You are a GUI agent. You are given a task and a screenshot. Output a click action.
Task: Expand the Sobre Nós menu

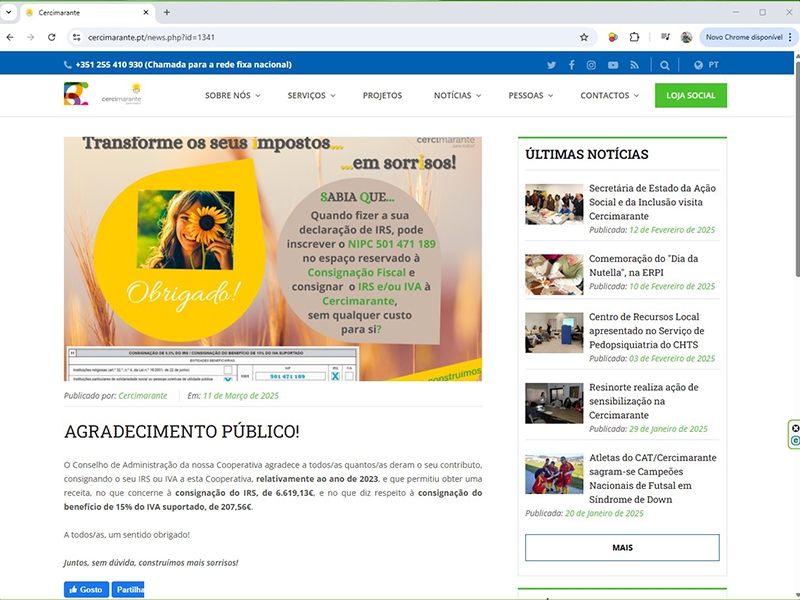tap(233, 95)
